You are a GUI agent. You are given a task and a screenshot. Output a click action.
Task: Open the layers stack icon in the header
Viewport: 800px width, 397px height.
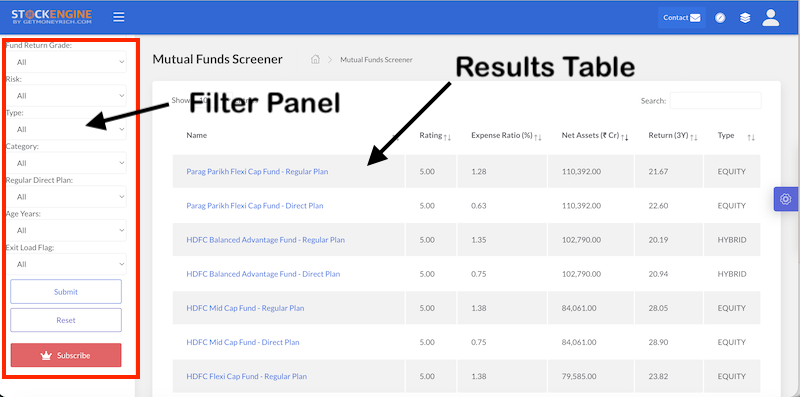coord(745,18)
